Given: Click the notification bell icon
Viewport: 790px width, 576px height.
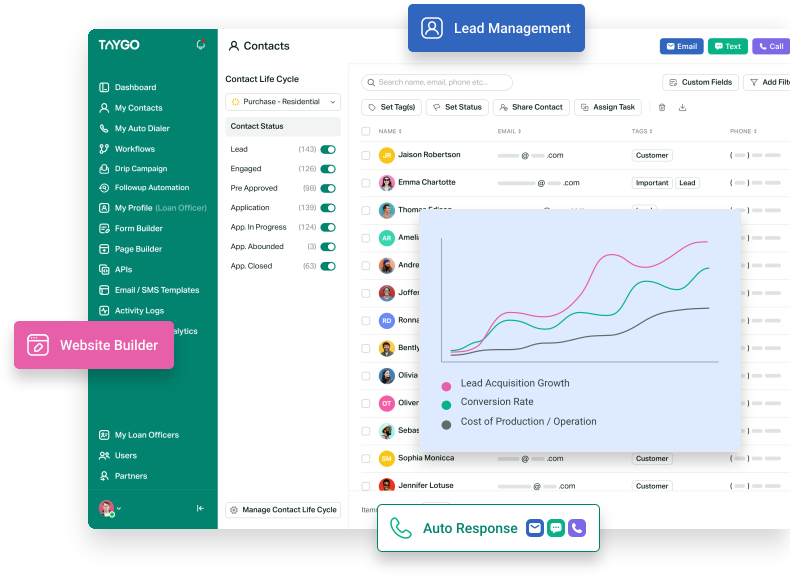Looking at the screenshot, I should coord(201,45).
